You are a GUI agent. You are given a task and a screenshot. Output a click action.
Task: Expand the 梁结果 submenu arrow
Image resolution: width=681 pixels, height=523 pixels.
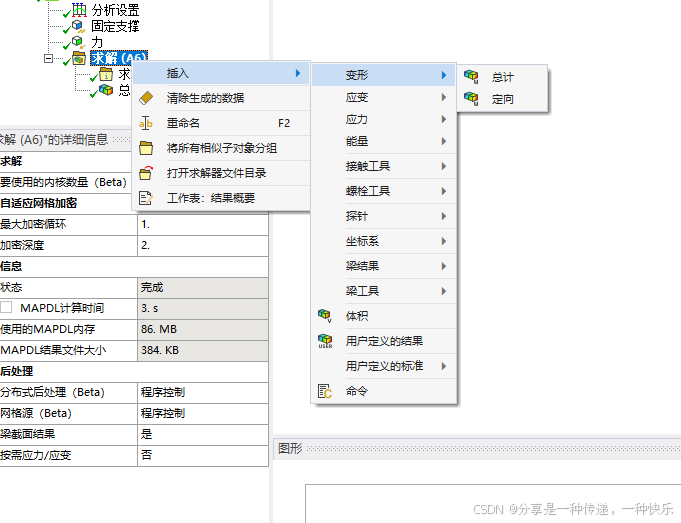coord(444,266)
